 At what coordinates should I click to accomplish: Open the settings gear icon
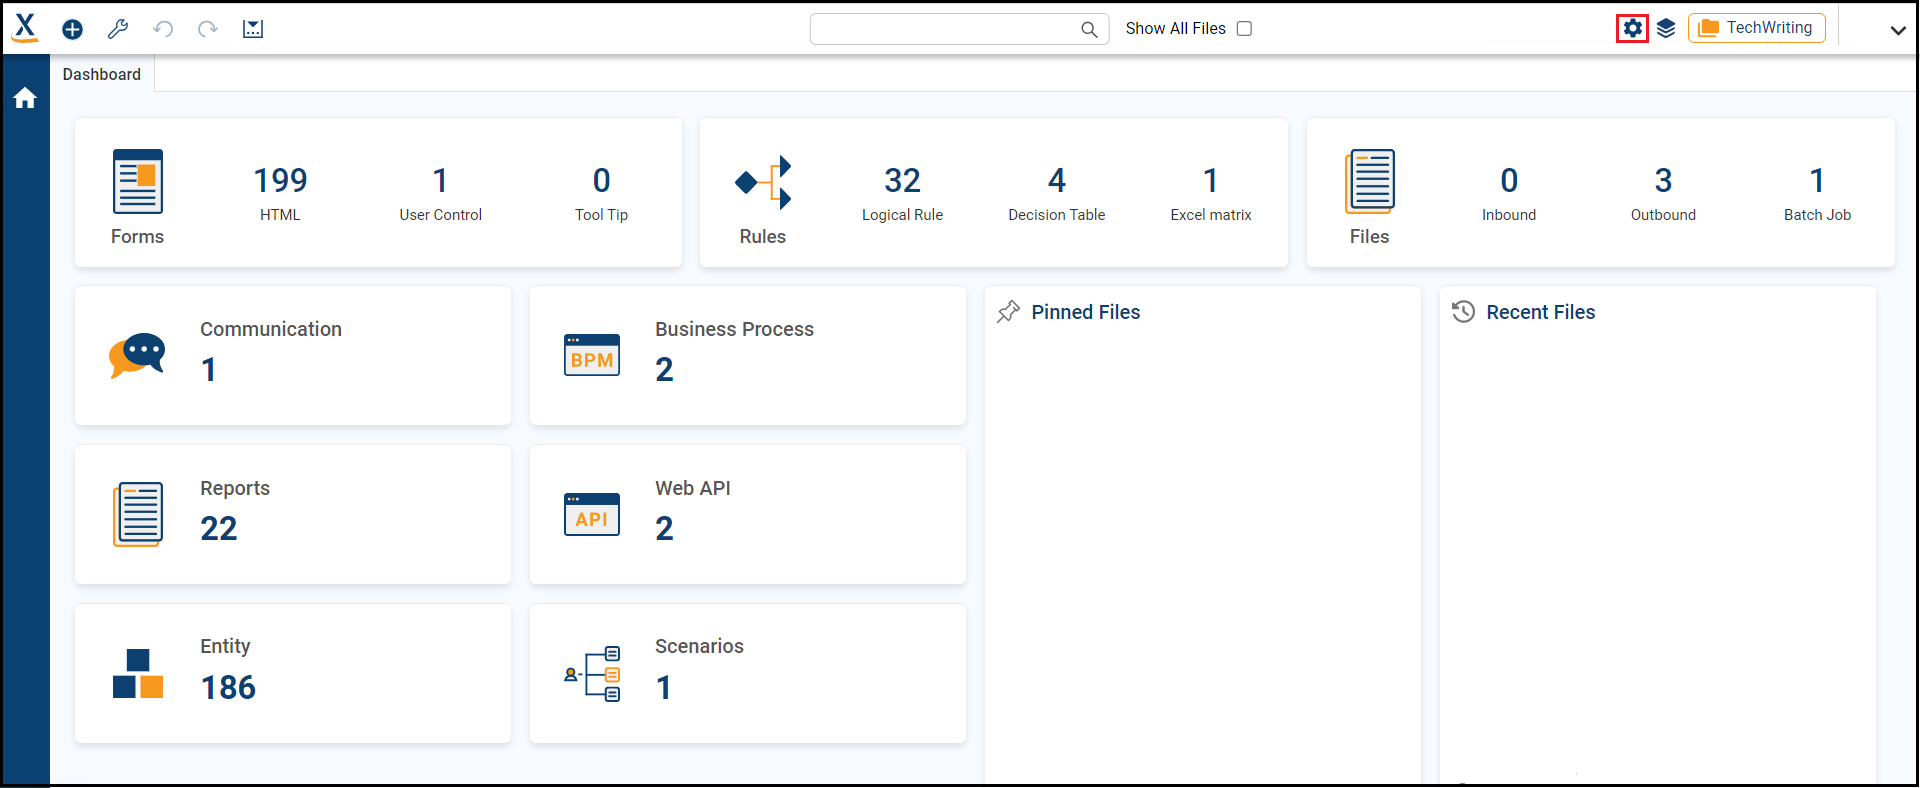pyautogui.click(x=1632, y=28)
